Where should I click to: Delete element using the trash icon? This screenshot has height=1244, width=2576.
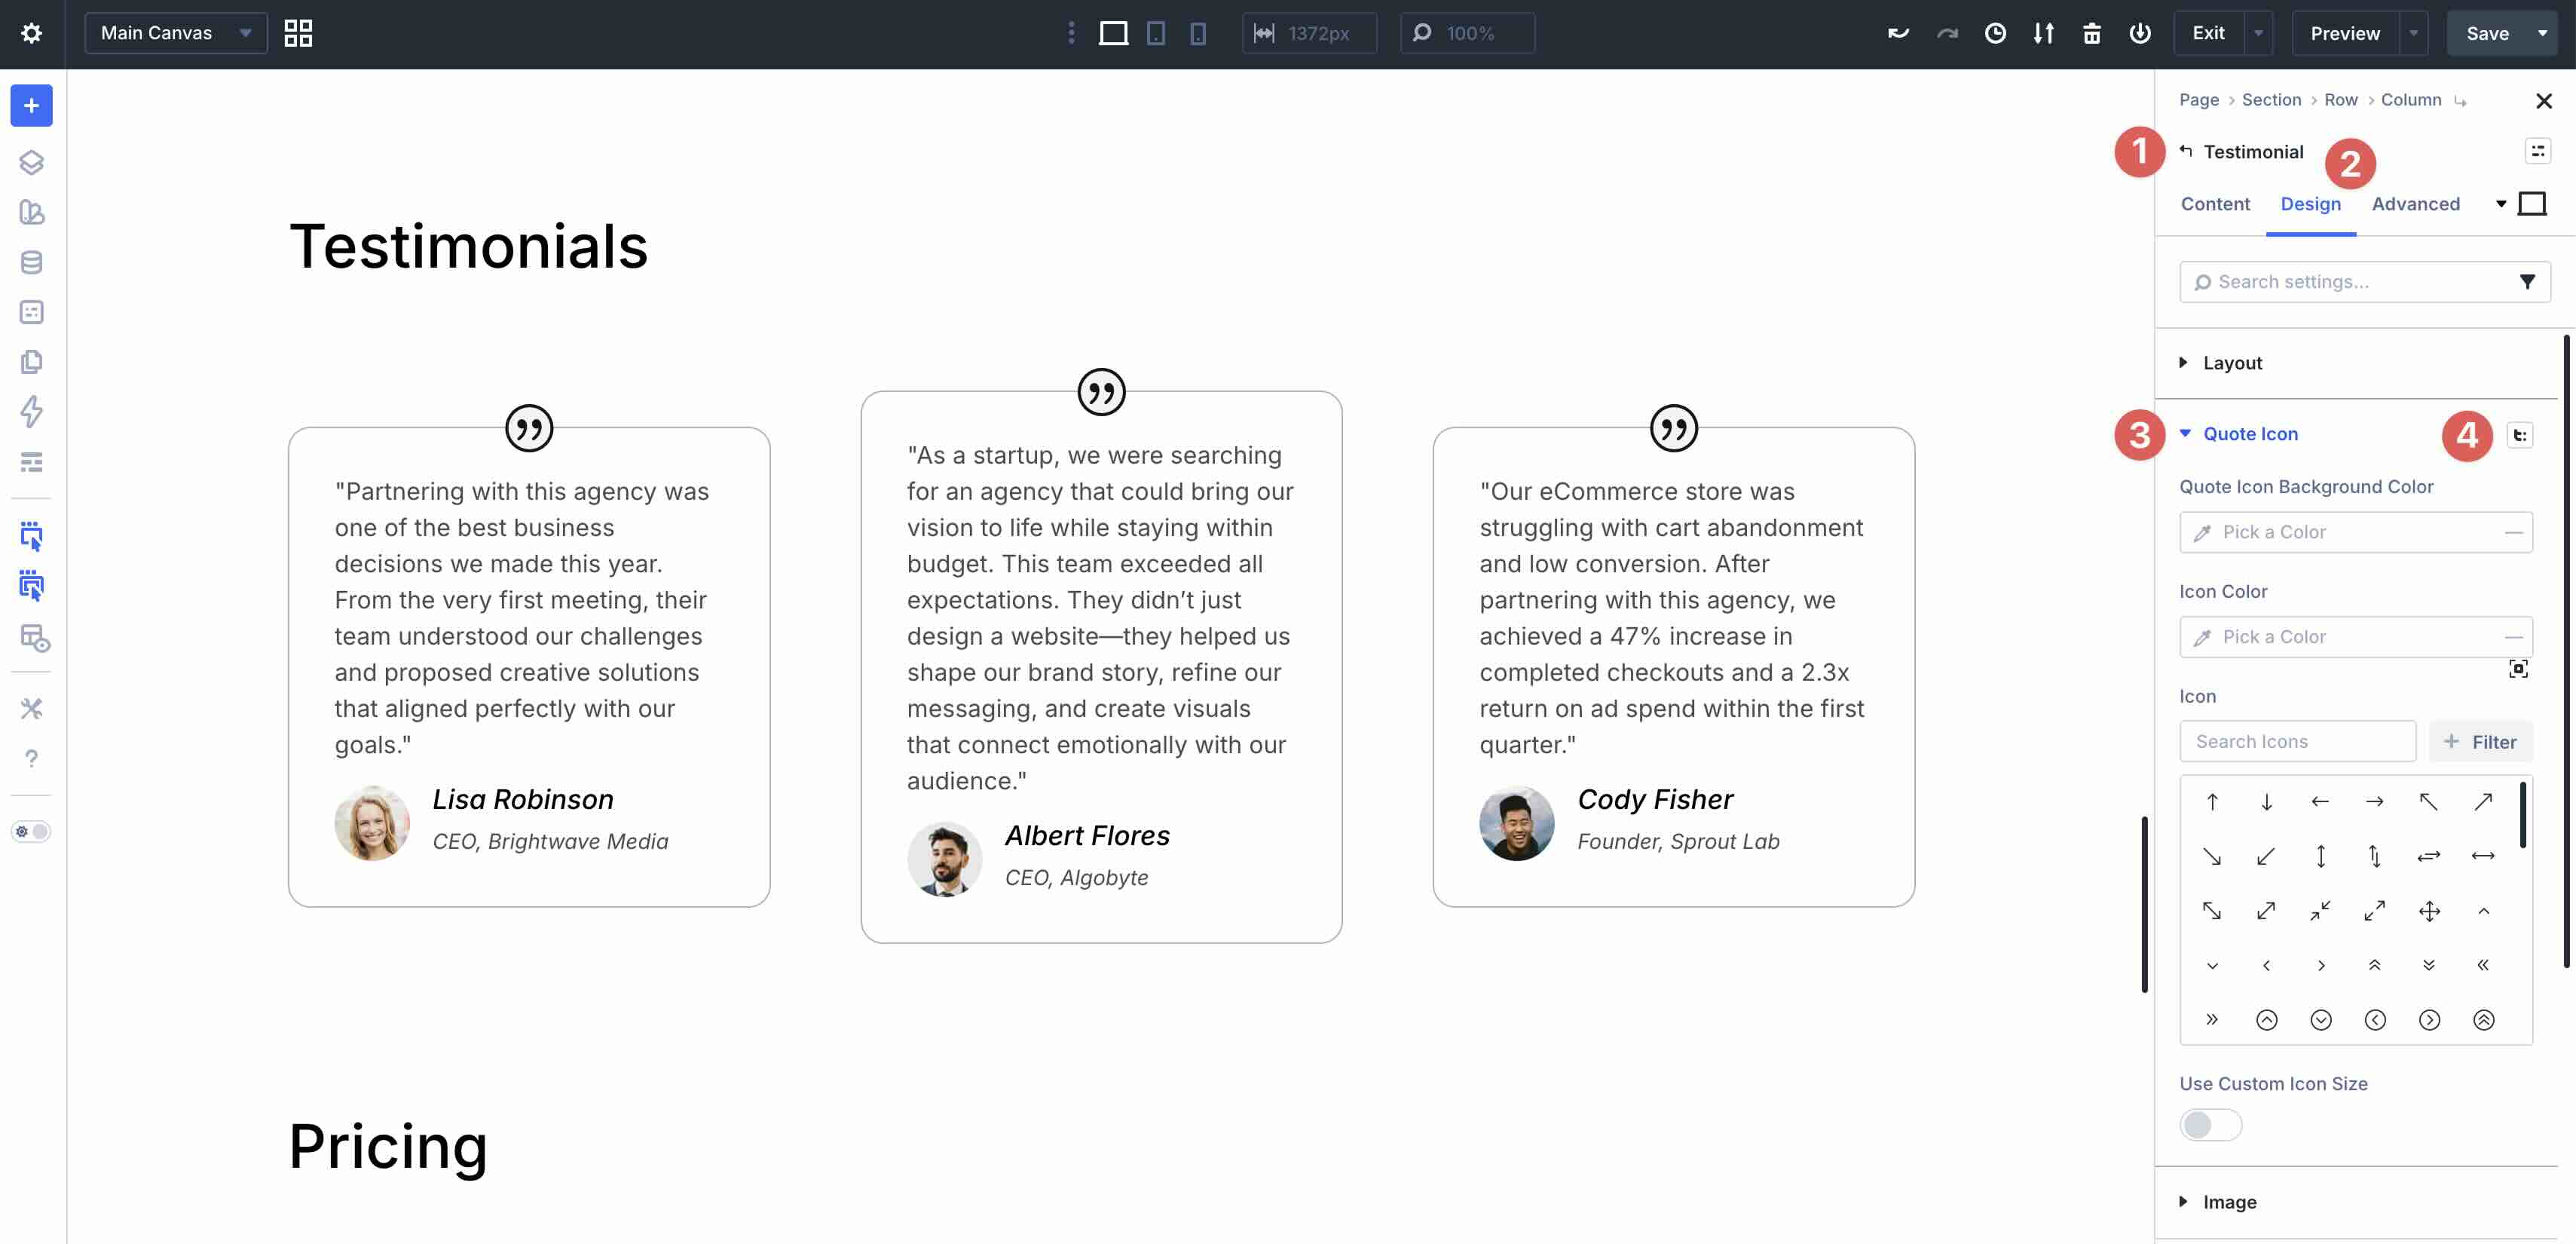pyautogui.click(x=2092, y=33)
